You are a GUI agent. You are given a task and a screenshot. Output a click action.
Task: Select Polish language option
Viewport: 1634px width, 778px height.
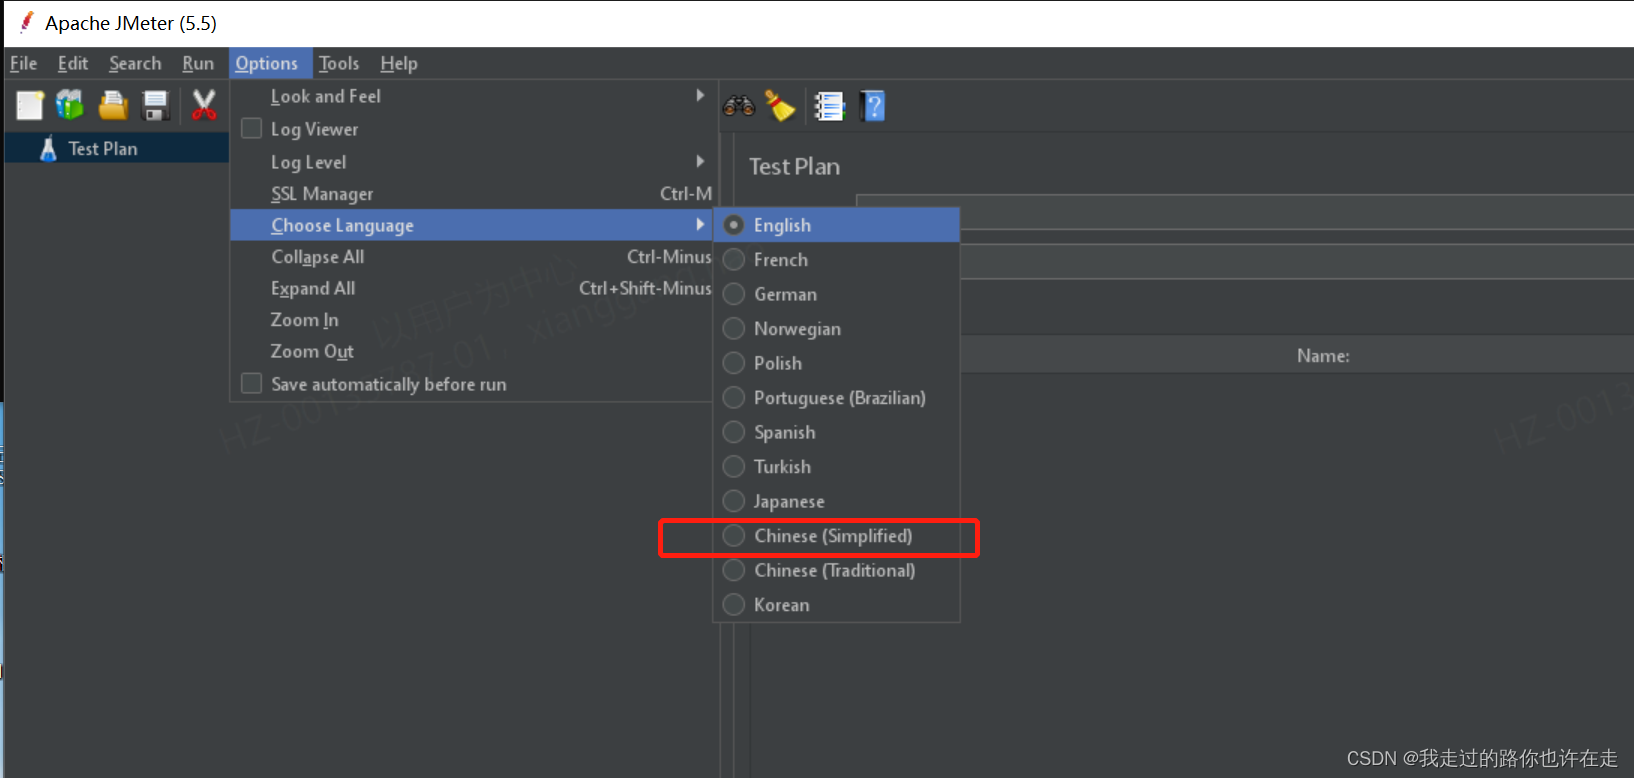[x=837, y=363]
